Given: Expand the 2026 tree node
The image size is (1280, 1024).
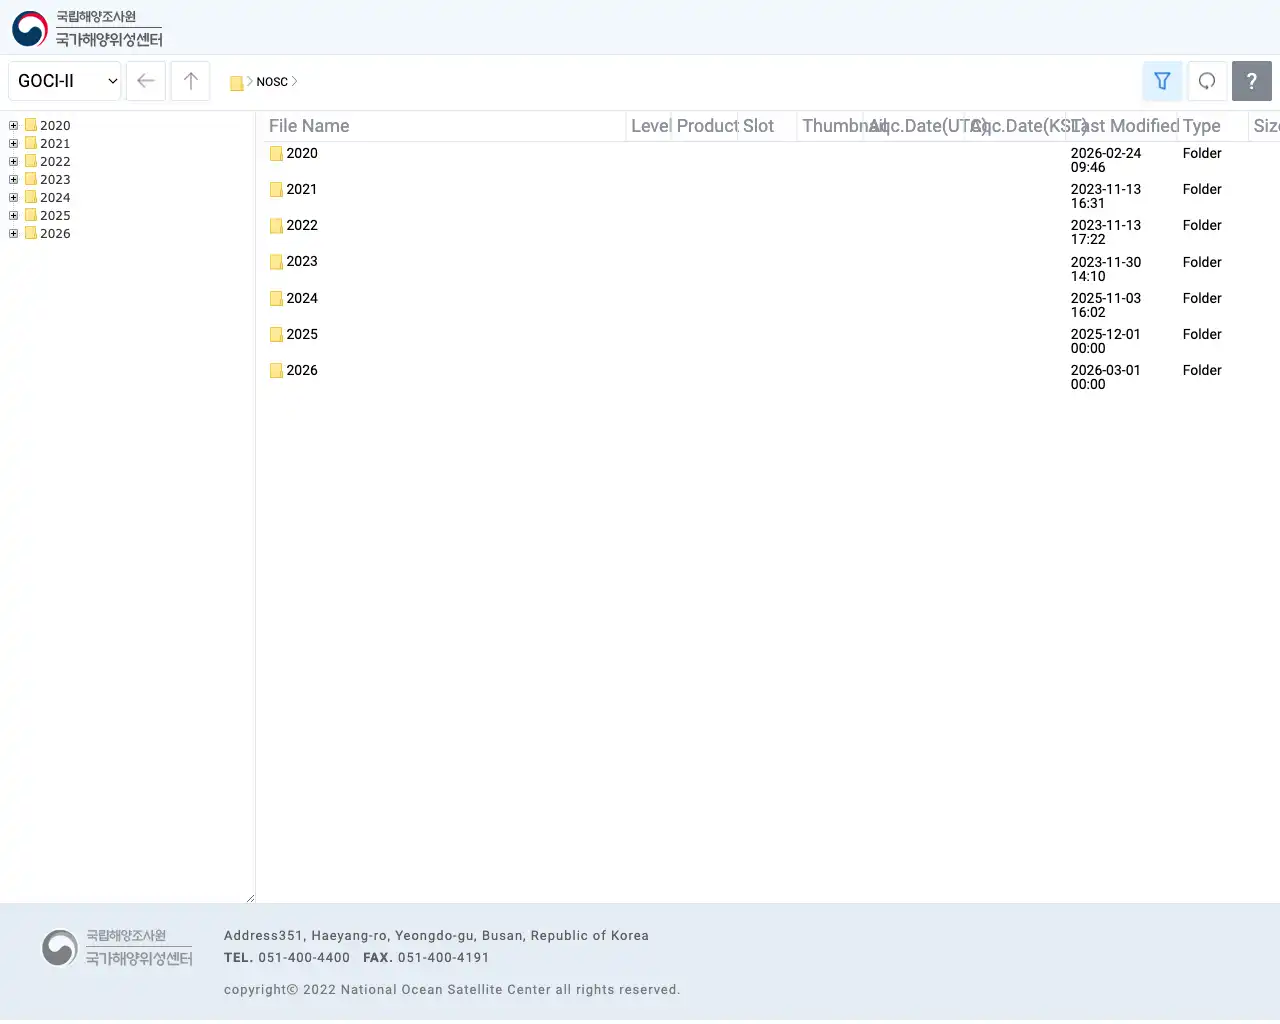Looking at the screenshot, I should click(x=13, y=233).
